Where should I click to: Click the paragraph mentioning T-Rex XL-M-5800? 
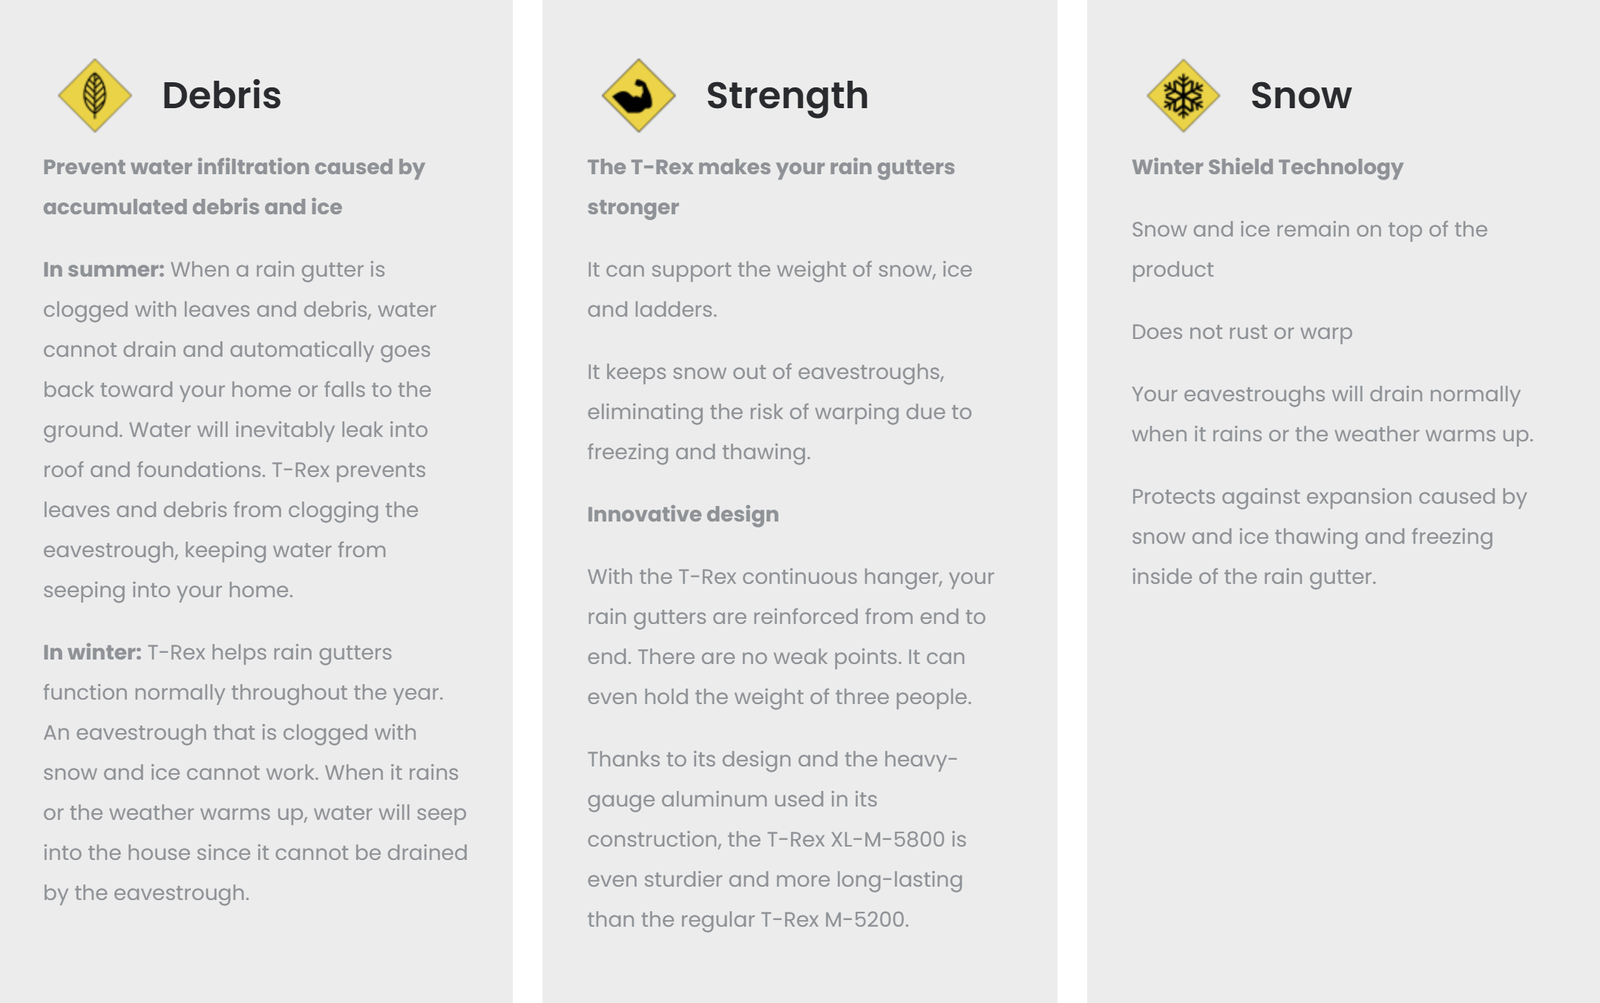coord(776,839)
